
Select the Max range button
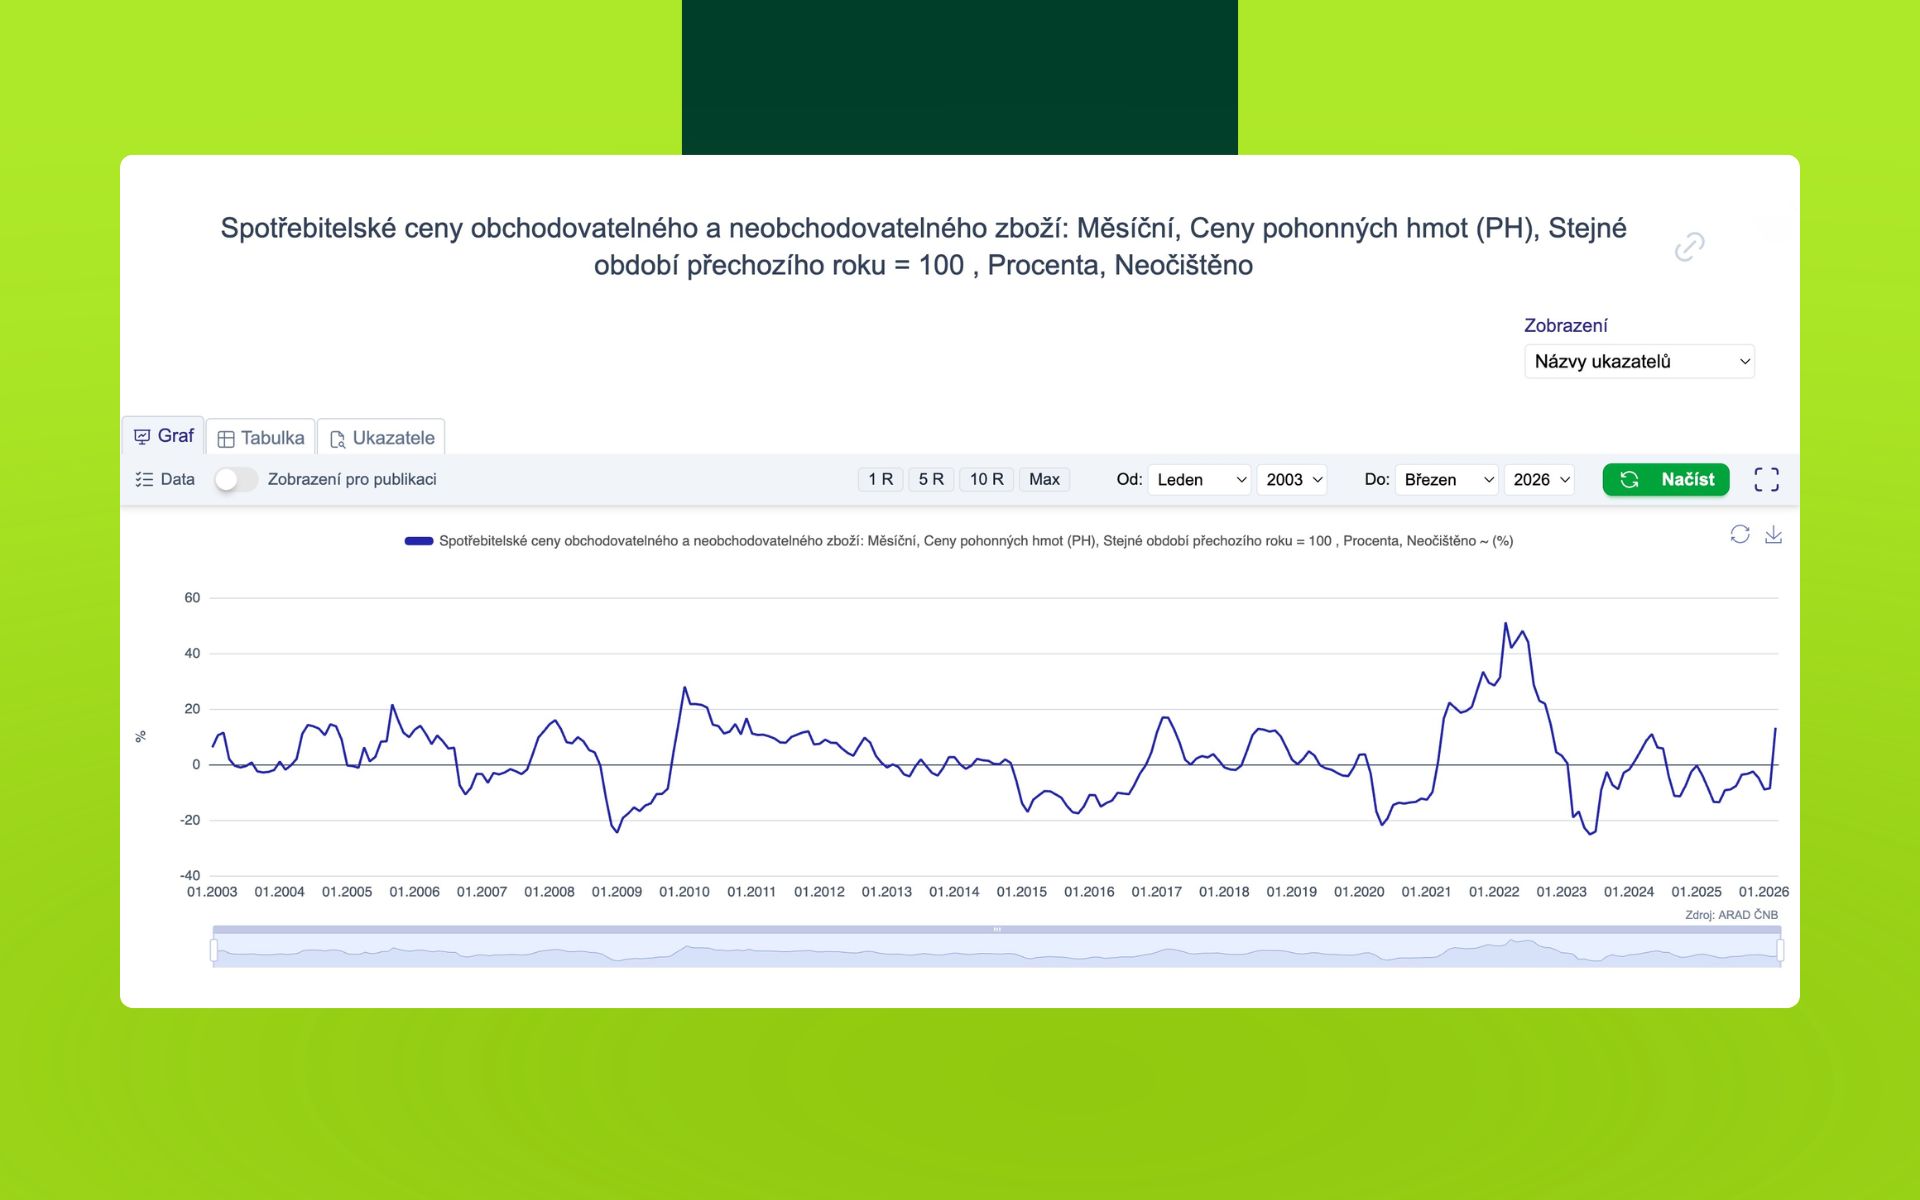click(1044, 480)
